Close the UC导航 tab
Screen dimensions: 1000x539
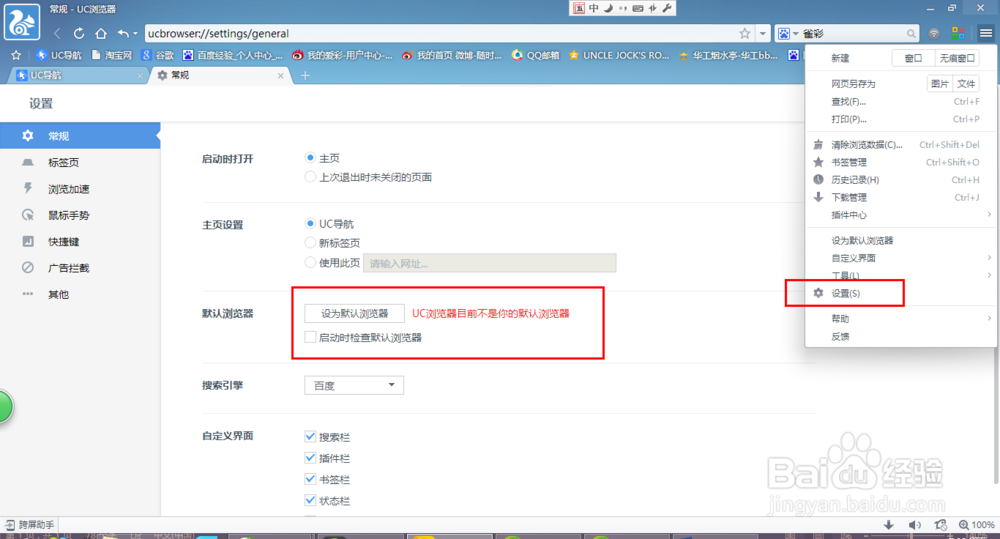click(x=140, y=75)
